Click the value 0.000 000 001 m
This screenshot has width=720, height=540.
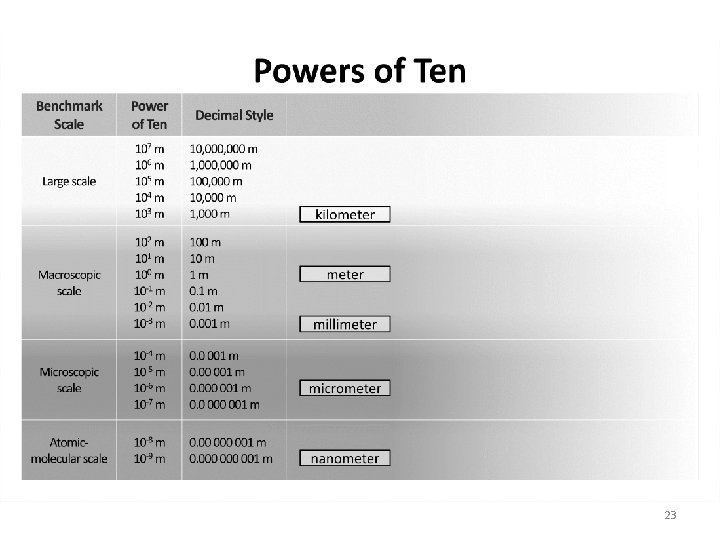click(231, 459)
